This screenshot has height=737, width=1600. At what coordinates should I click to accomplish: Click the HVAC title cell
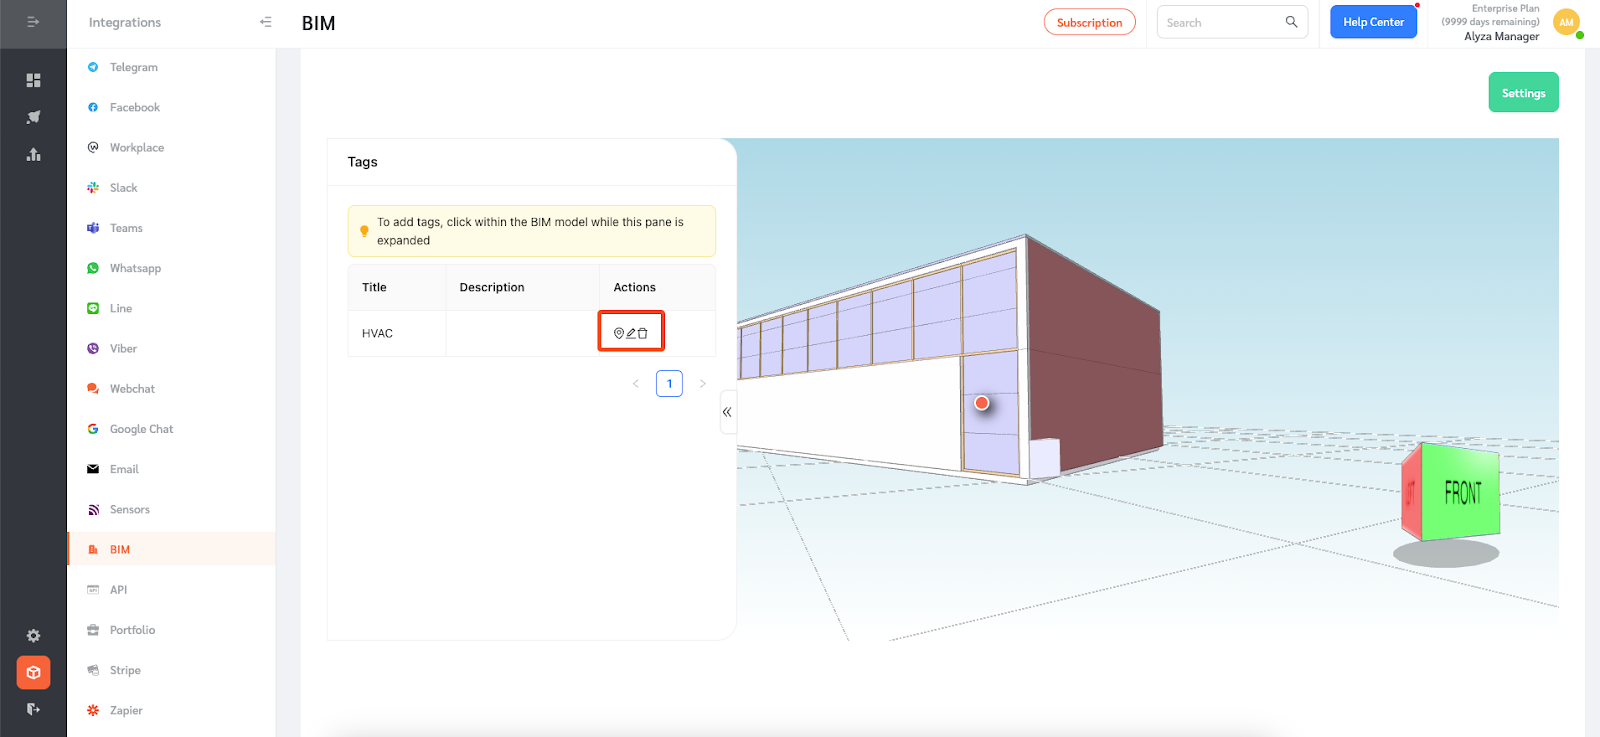[396, 333]
